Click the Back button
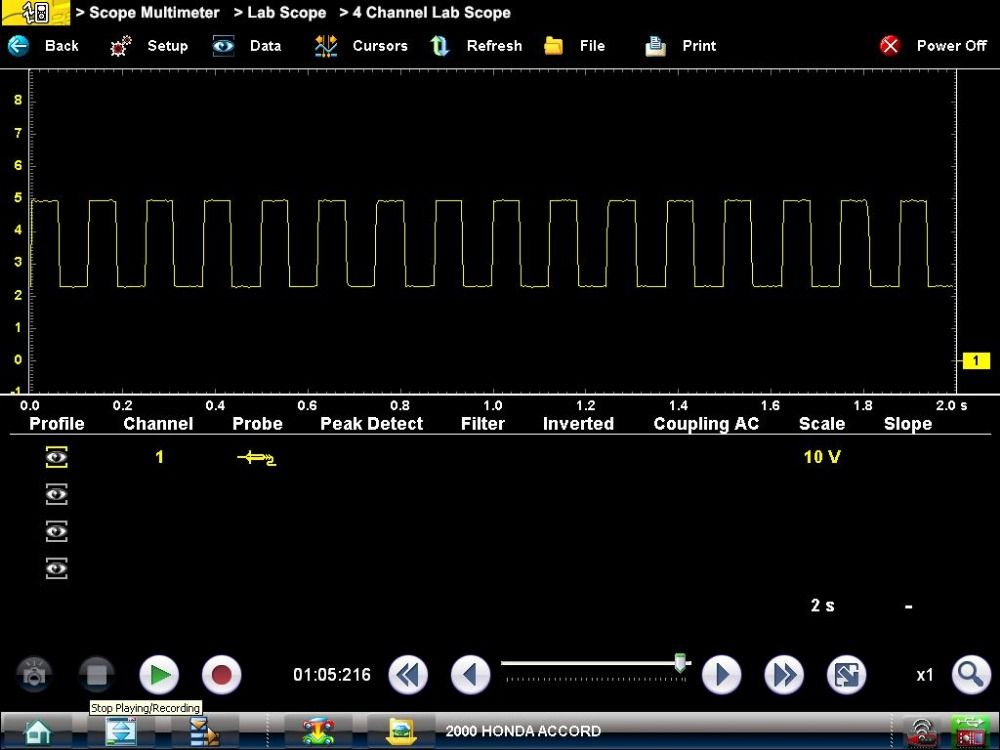Viewport: 1000px width, 750px height. tap(44, 46)
